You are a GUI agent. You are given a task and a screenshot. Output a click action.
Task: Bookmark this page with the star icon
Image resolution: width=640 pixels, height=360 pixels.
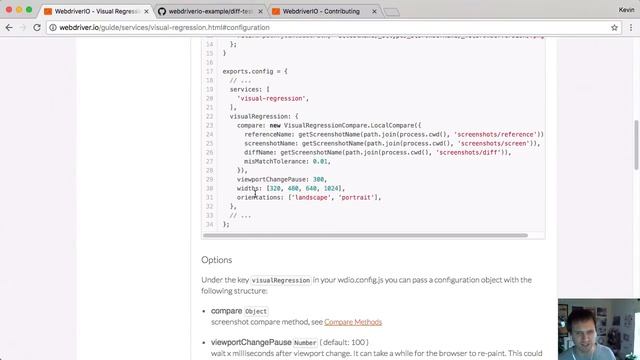click(614, 27)
